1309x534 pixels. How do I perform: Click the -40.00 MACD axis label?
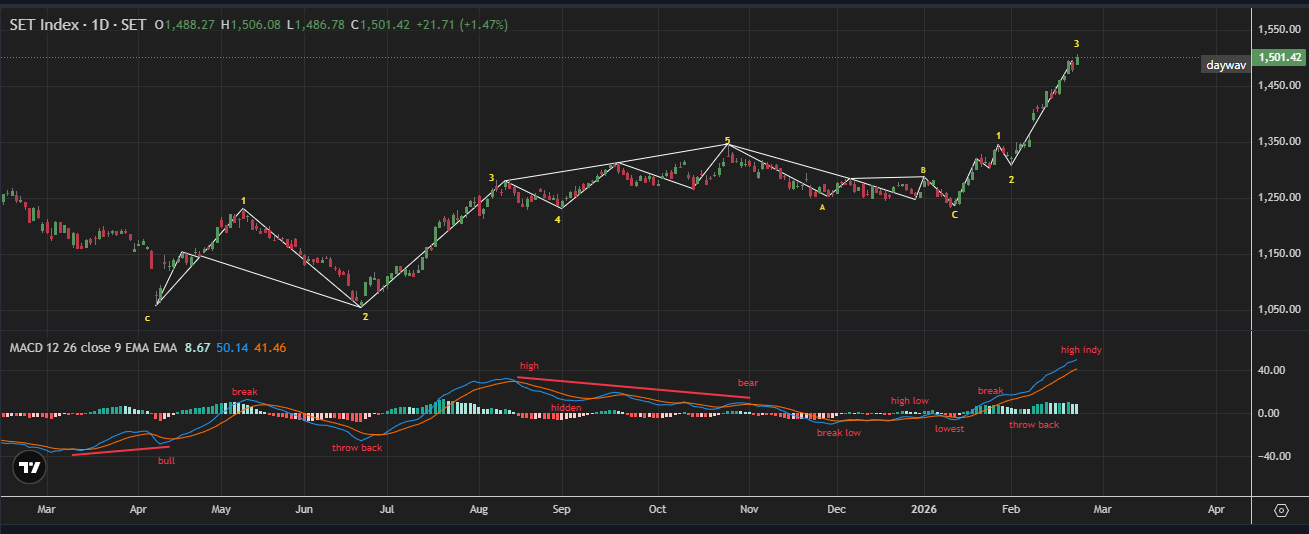pyautogui.click(x=1276, y=456)
